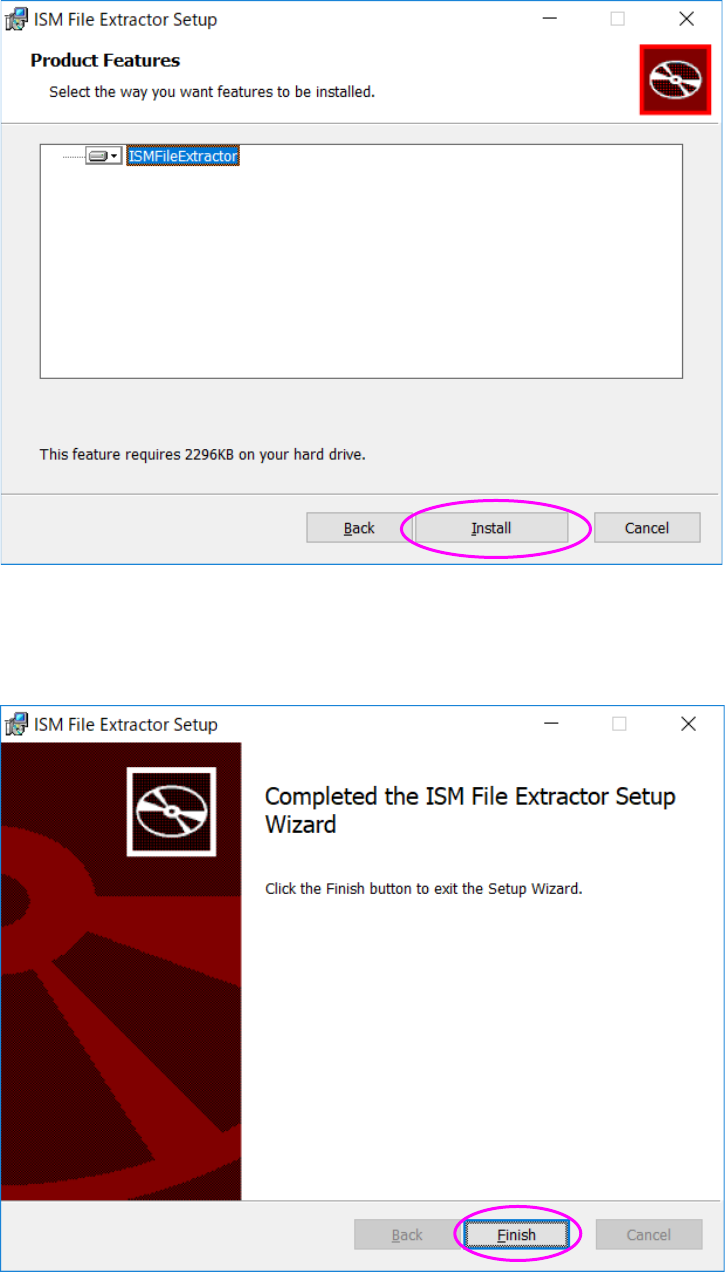This screenshot has width=725, height=1272.
Task: Click the greyed maximize box of Product Features window
Action: click(618, 19)
